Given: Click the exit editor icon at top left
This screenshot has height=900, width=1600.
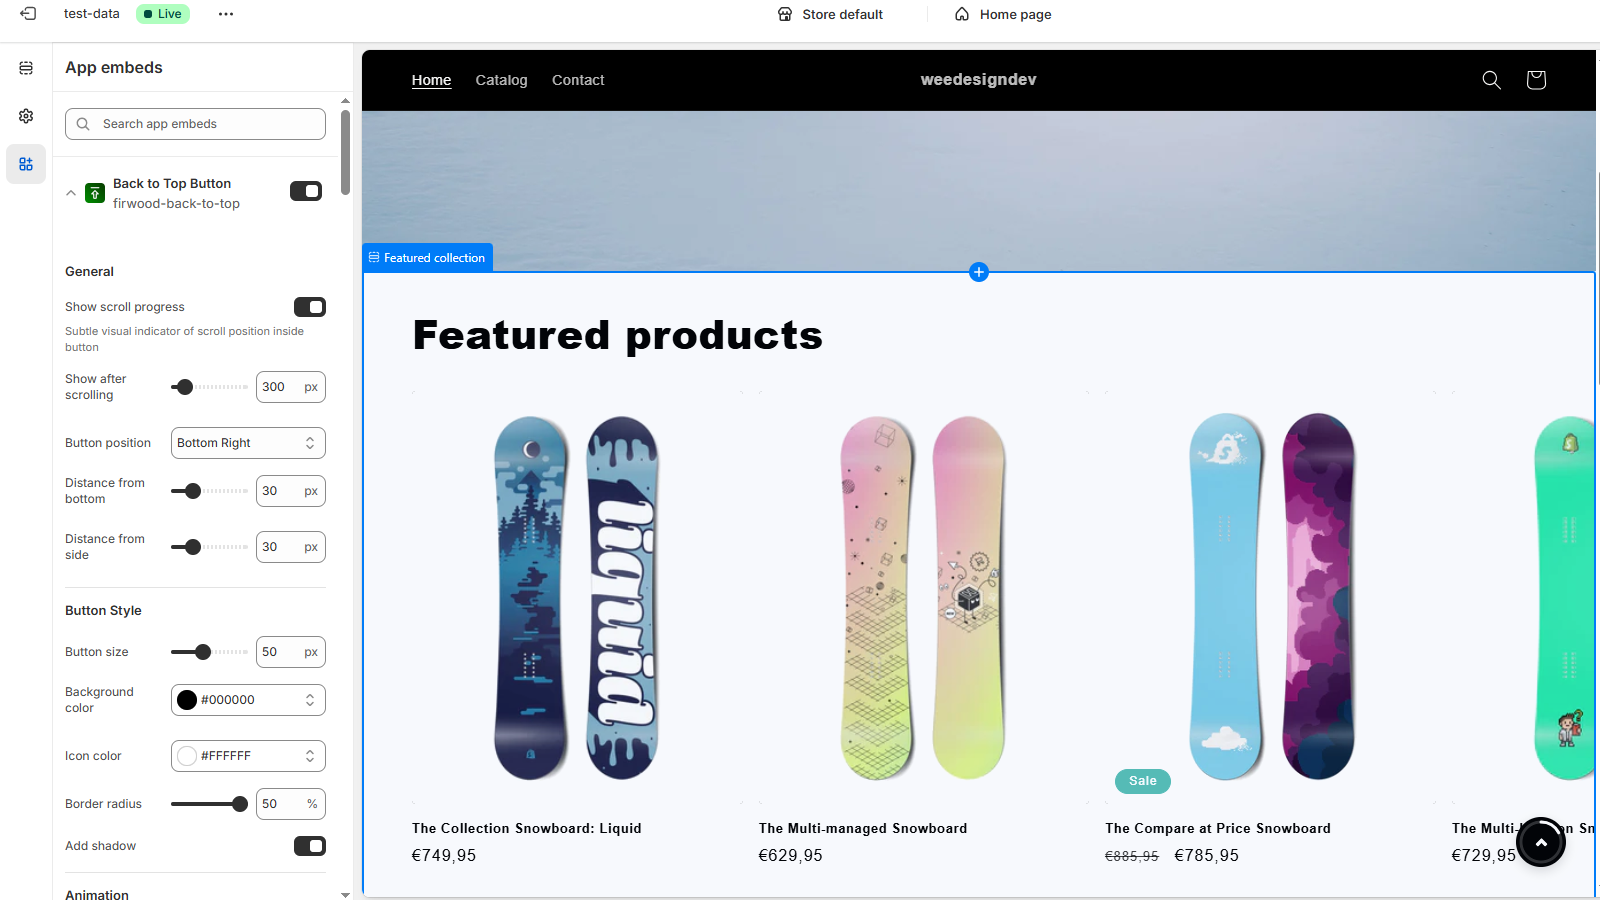Looking at the screenshot, I should pos(28,14).
